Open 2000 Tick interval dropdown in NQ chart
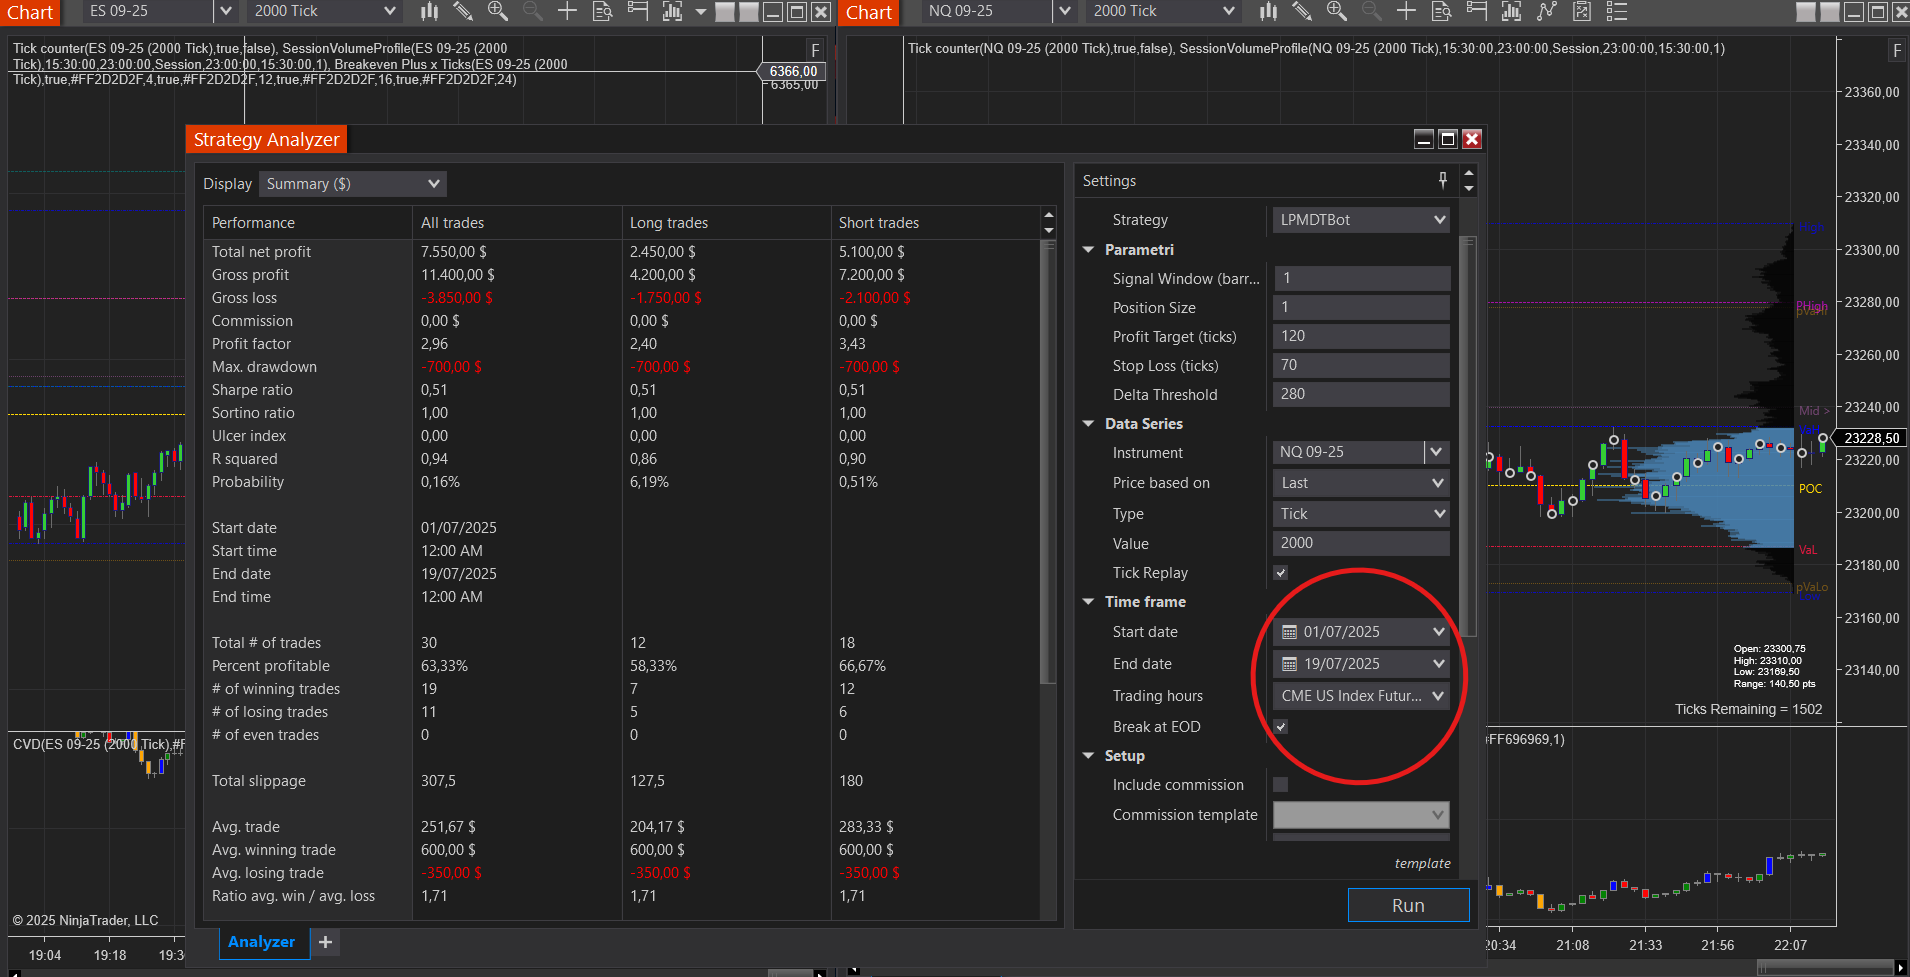Image resolution: width=1910 pixels, height=977 pixels. (x=1163, y=11)
